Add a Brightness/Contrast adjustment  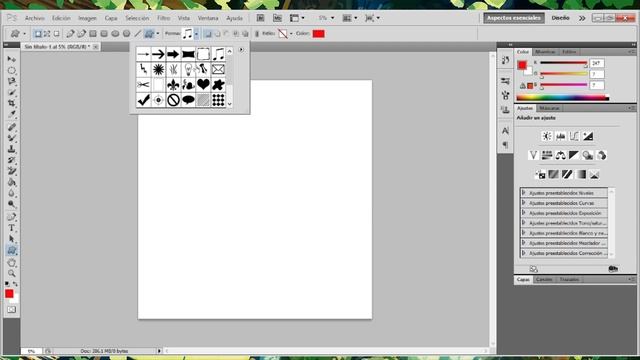point(547,136)
